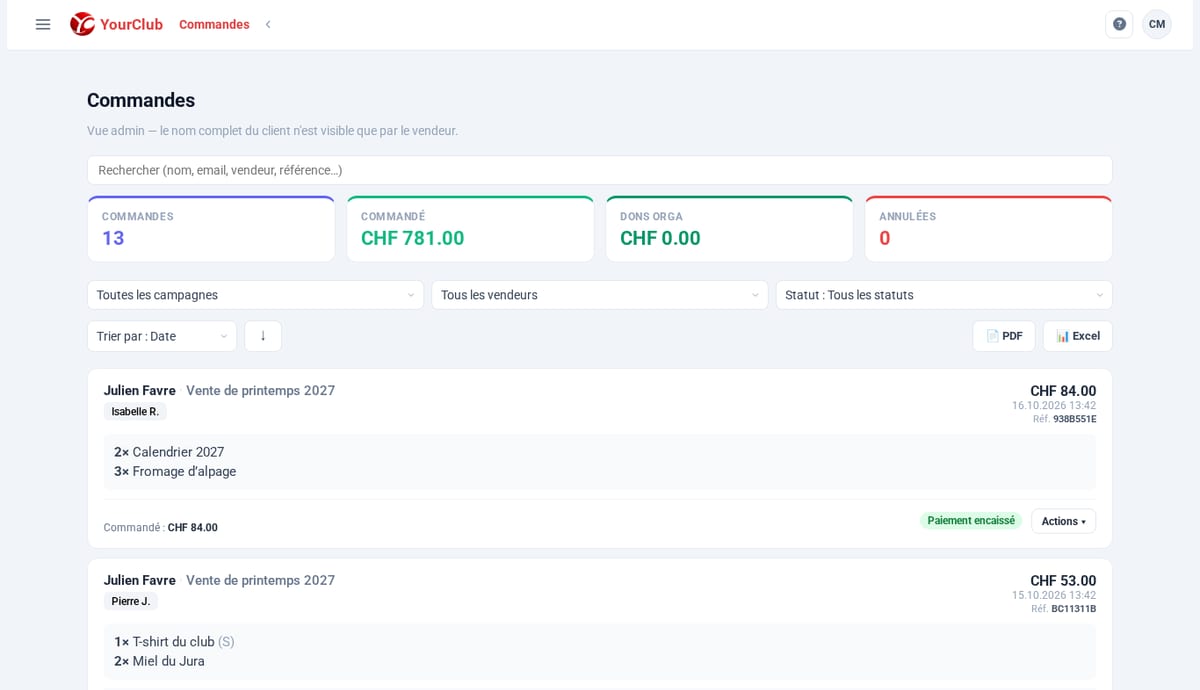Select the Annulées stat card
The width and height of the screenshot is (1200, 690).
pos(988,229)
